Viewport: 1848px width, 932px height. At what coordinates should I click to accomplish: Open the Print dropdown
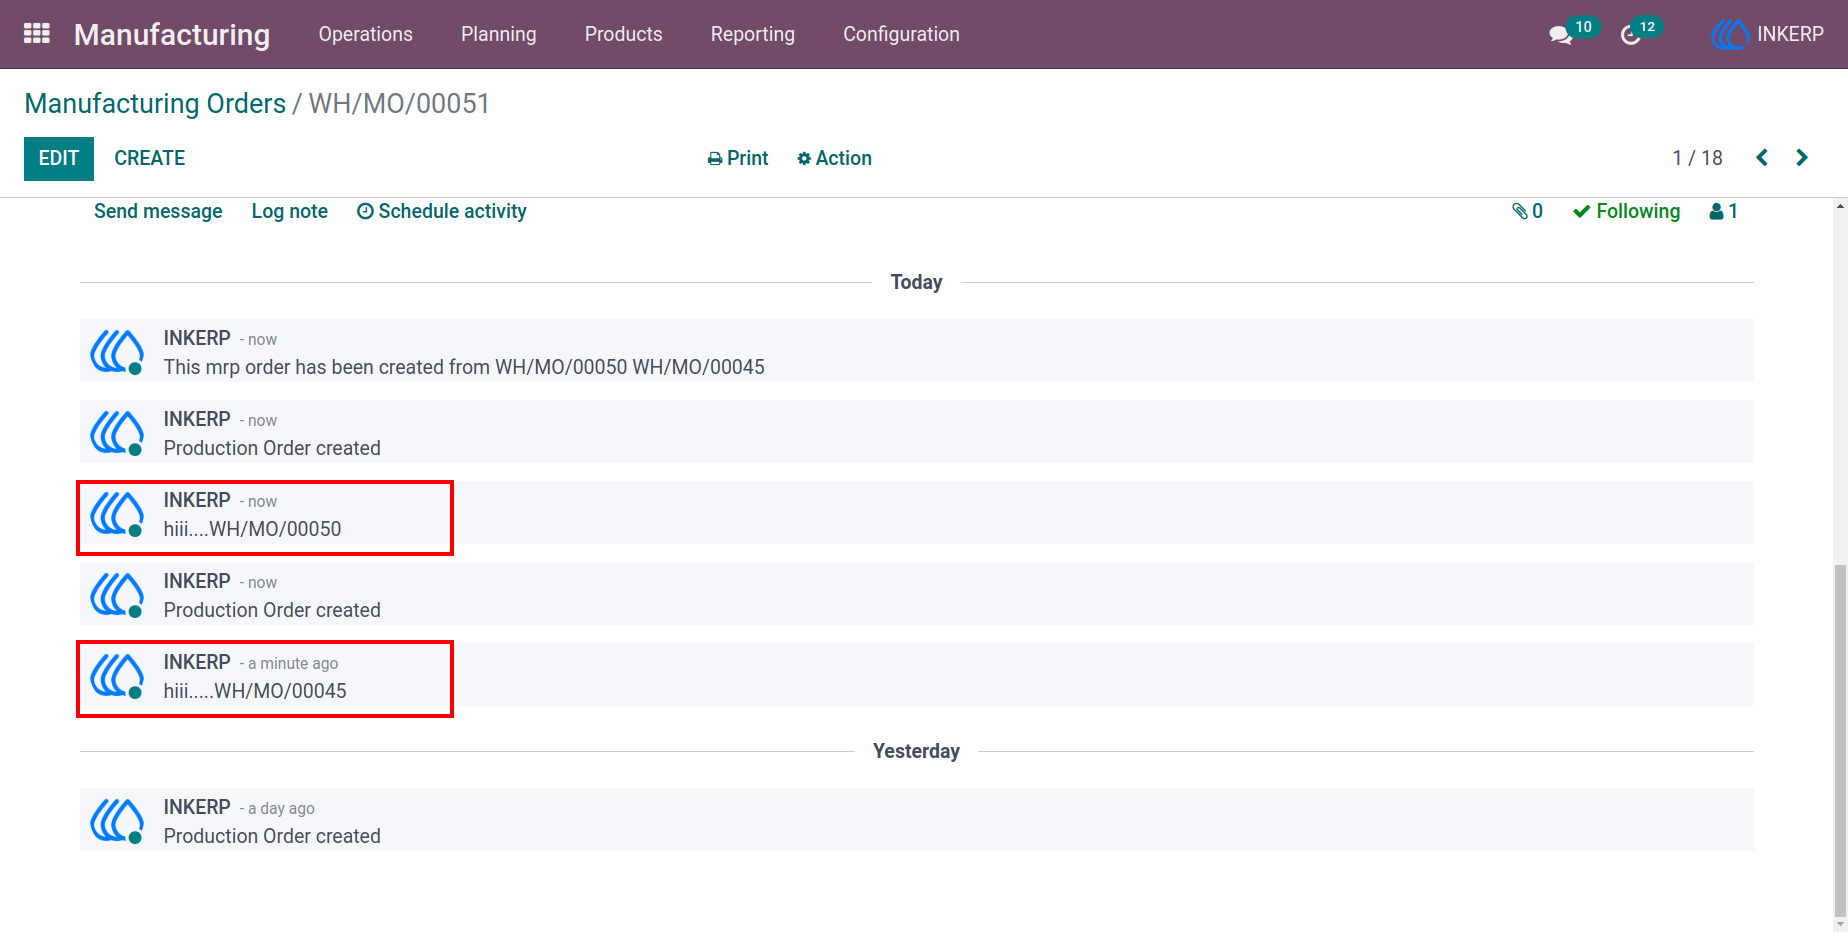pyautogui.click(x=738, y=158)
